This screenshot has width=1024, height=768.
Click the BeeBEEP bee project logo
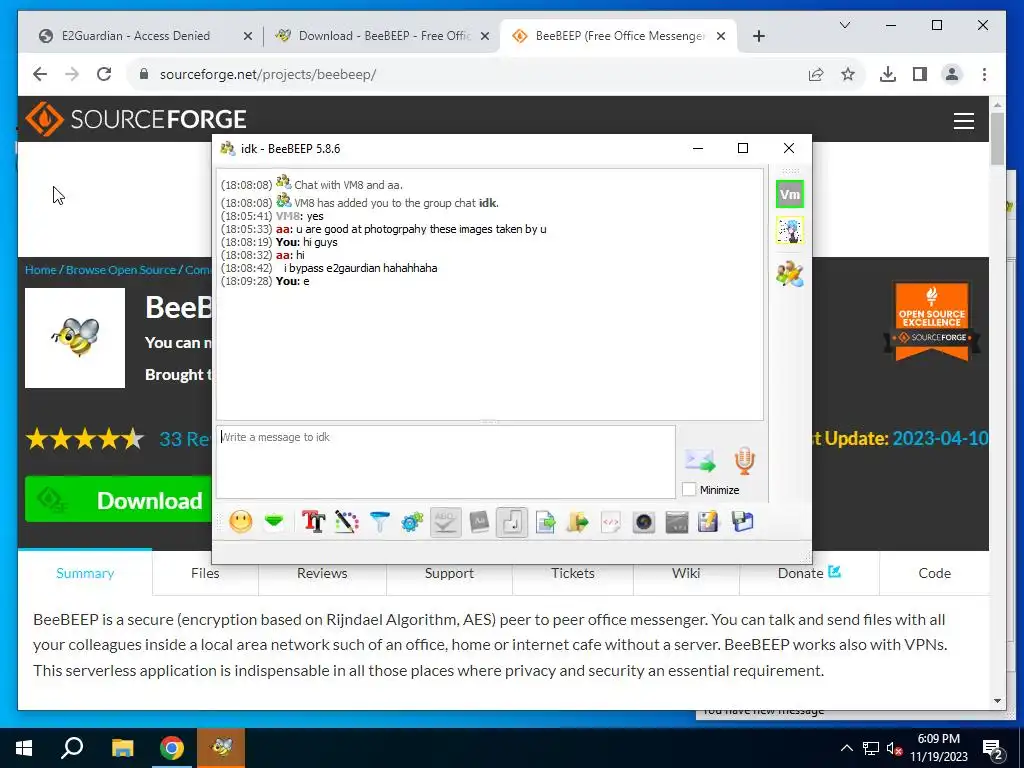click(x=75, y=338)
